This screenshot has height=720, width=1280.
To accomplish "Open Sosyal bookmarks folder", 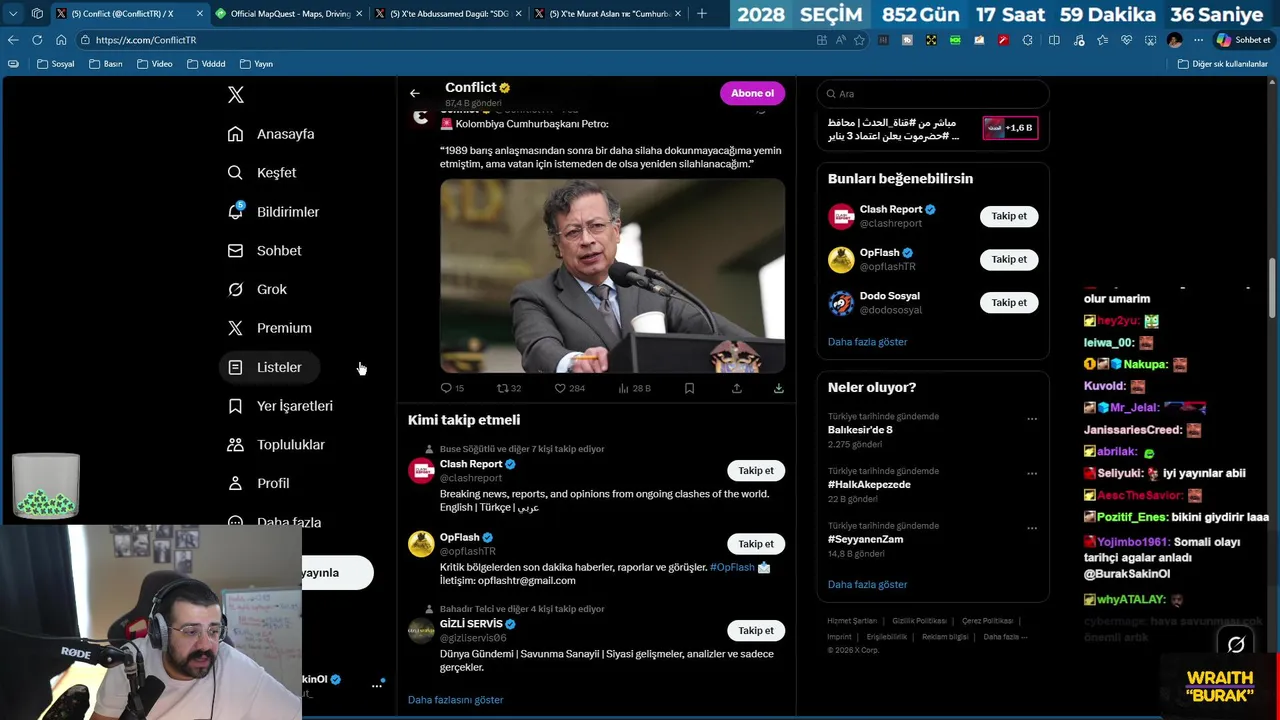I will click(x=56, y=64).
